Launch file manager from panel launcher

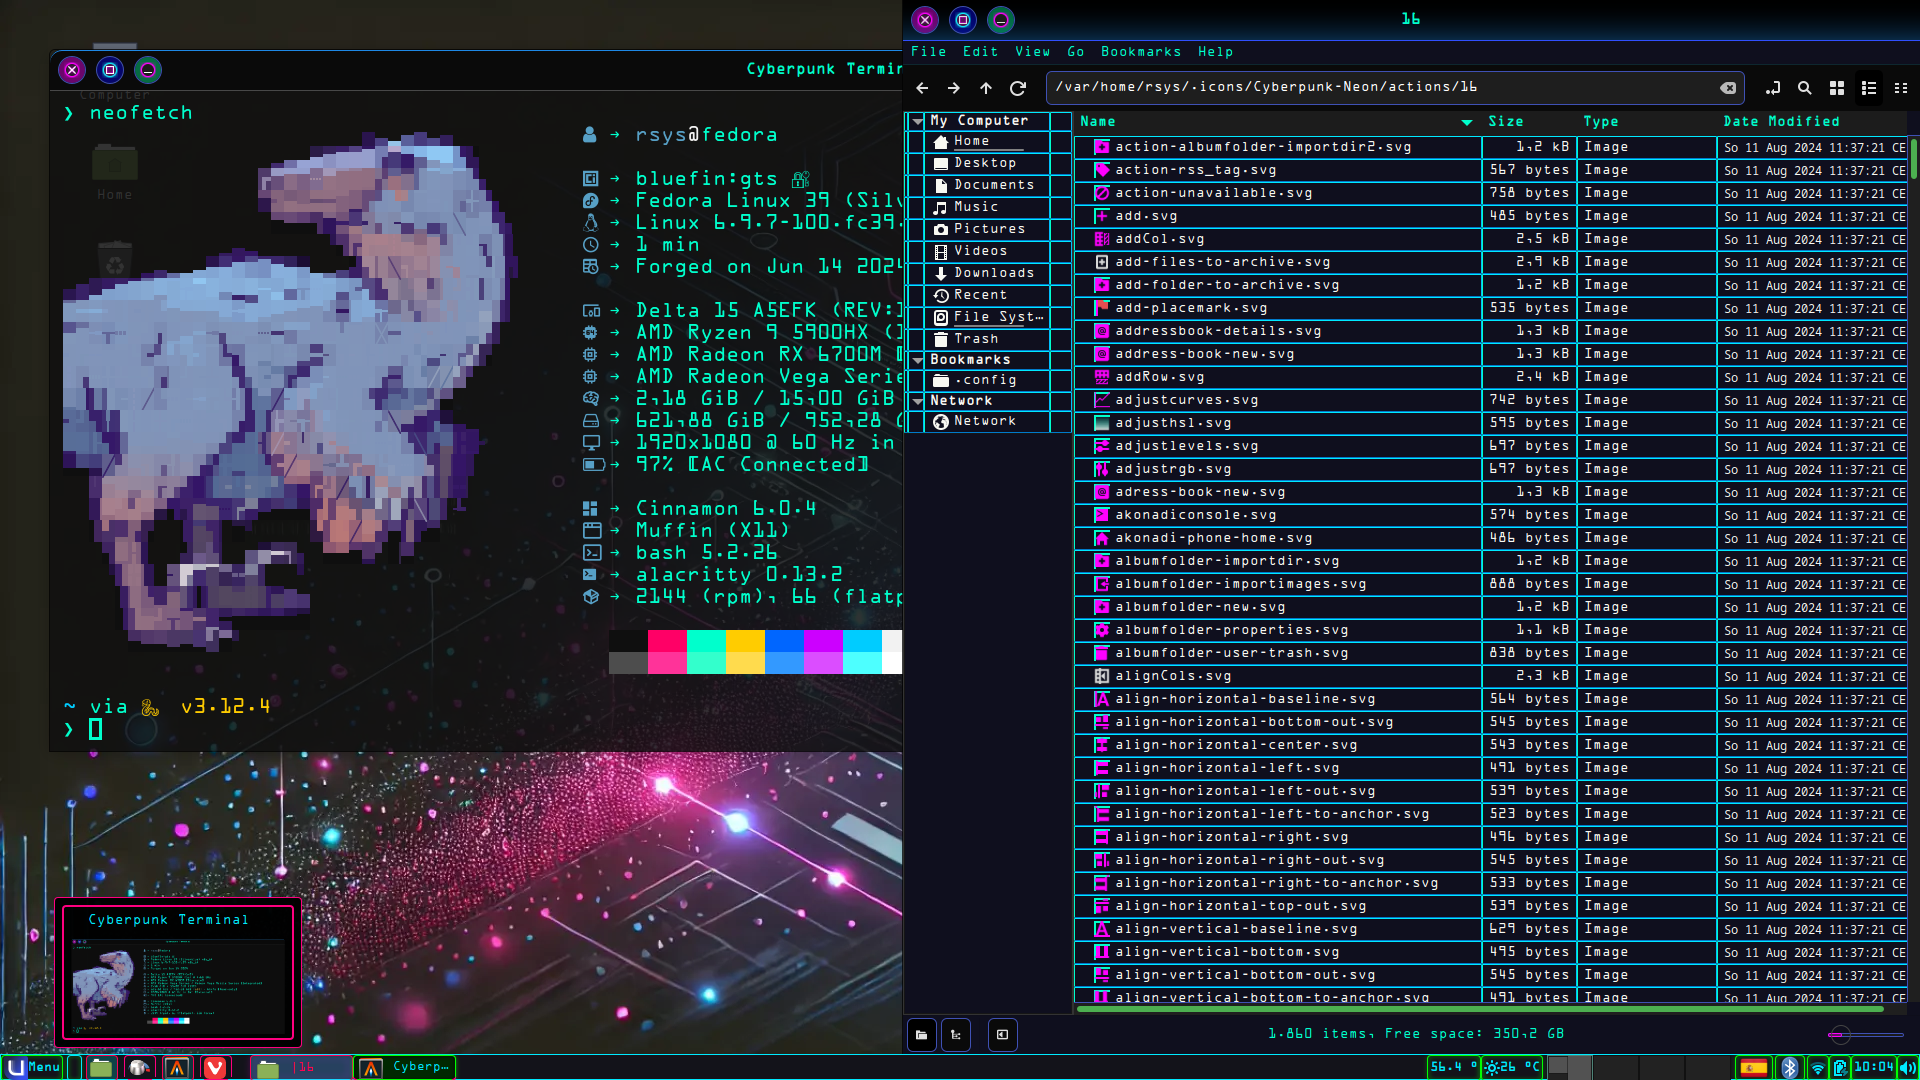[101, 1067]
